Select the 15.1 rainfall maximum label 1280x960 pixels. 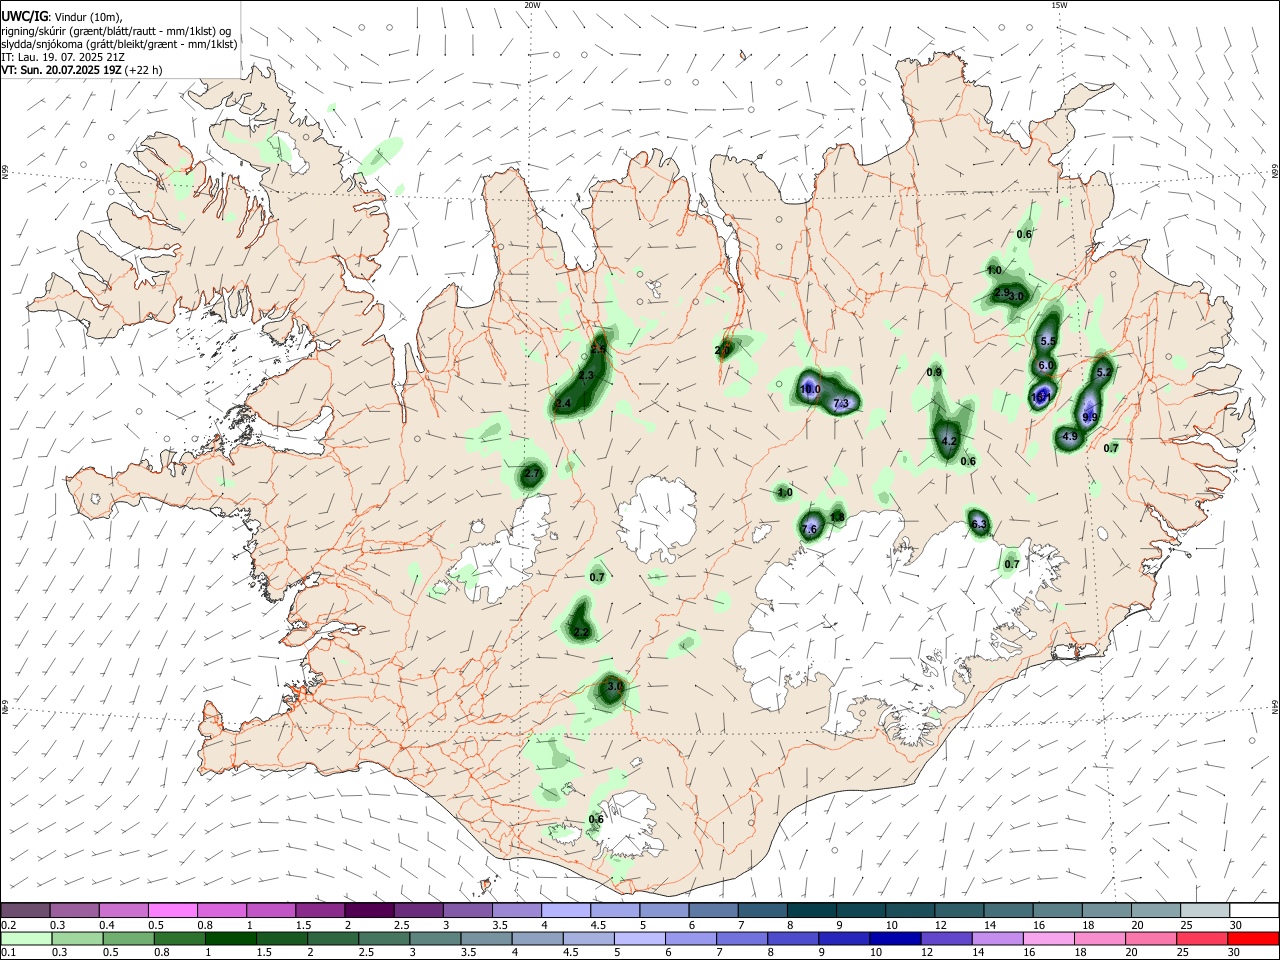[1041, 396]
